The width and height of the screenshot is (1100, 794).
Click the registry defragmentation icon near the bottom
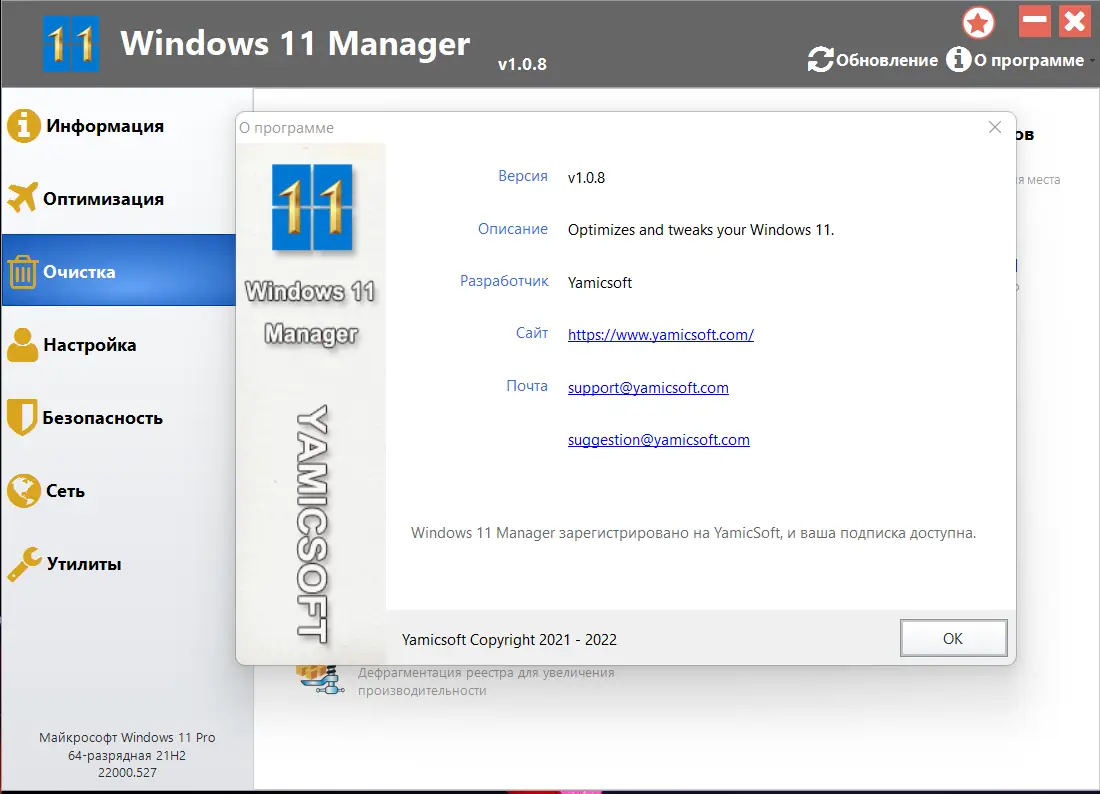(320, 678)
